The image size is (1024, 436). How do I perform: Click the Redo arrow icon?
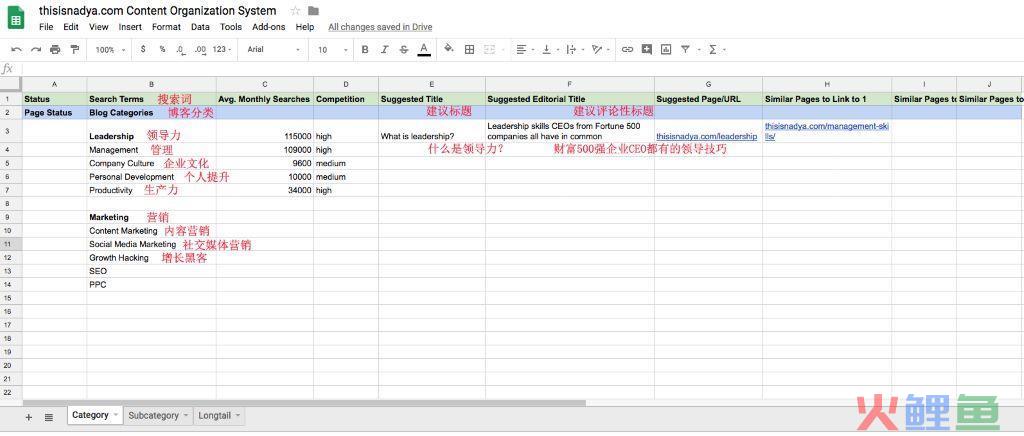click(36, 50)
